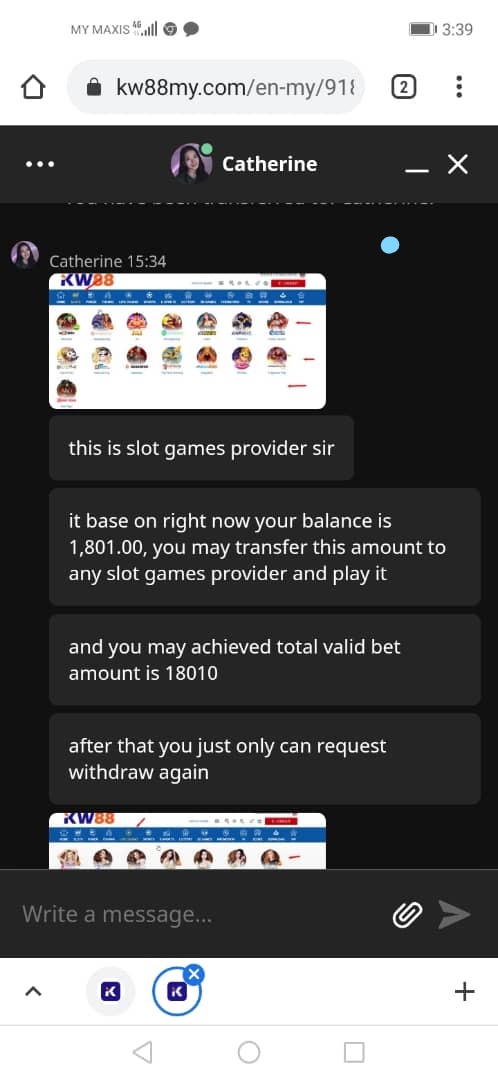Add a new tab with plus icon

click(x=465, y=991)
